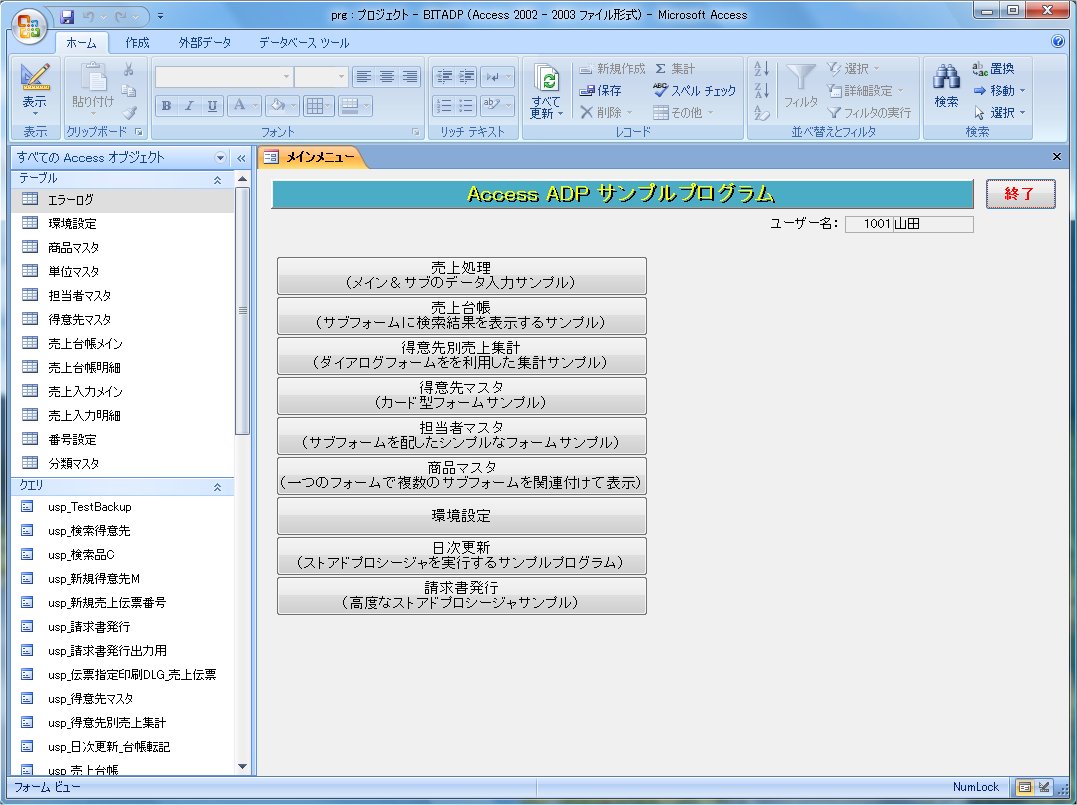The width and height of the screenshot is (1077, 805).
Task: Click the 商品マスタ form button
Action: click(x=462, y=475)
